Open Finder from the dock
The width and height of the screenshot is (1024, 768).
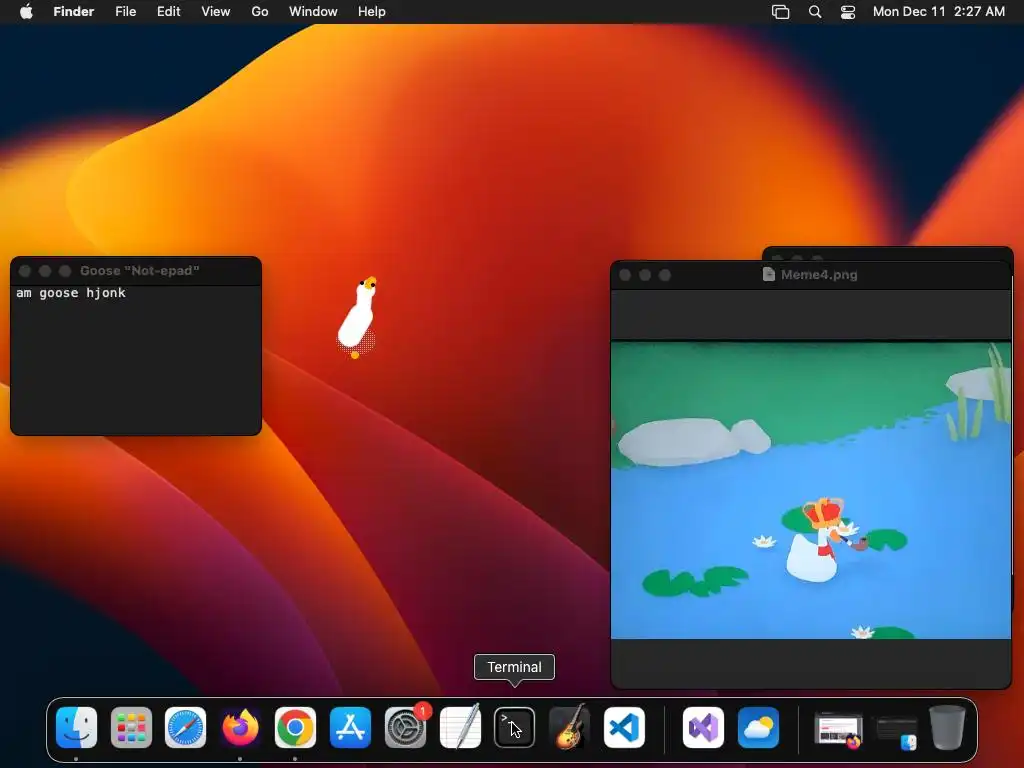(76, 728)
